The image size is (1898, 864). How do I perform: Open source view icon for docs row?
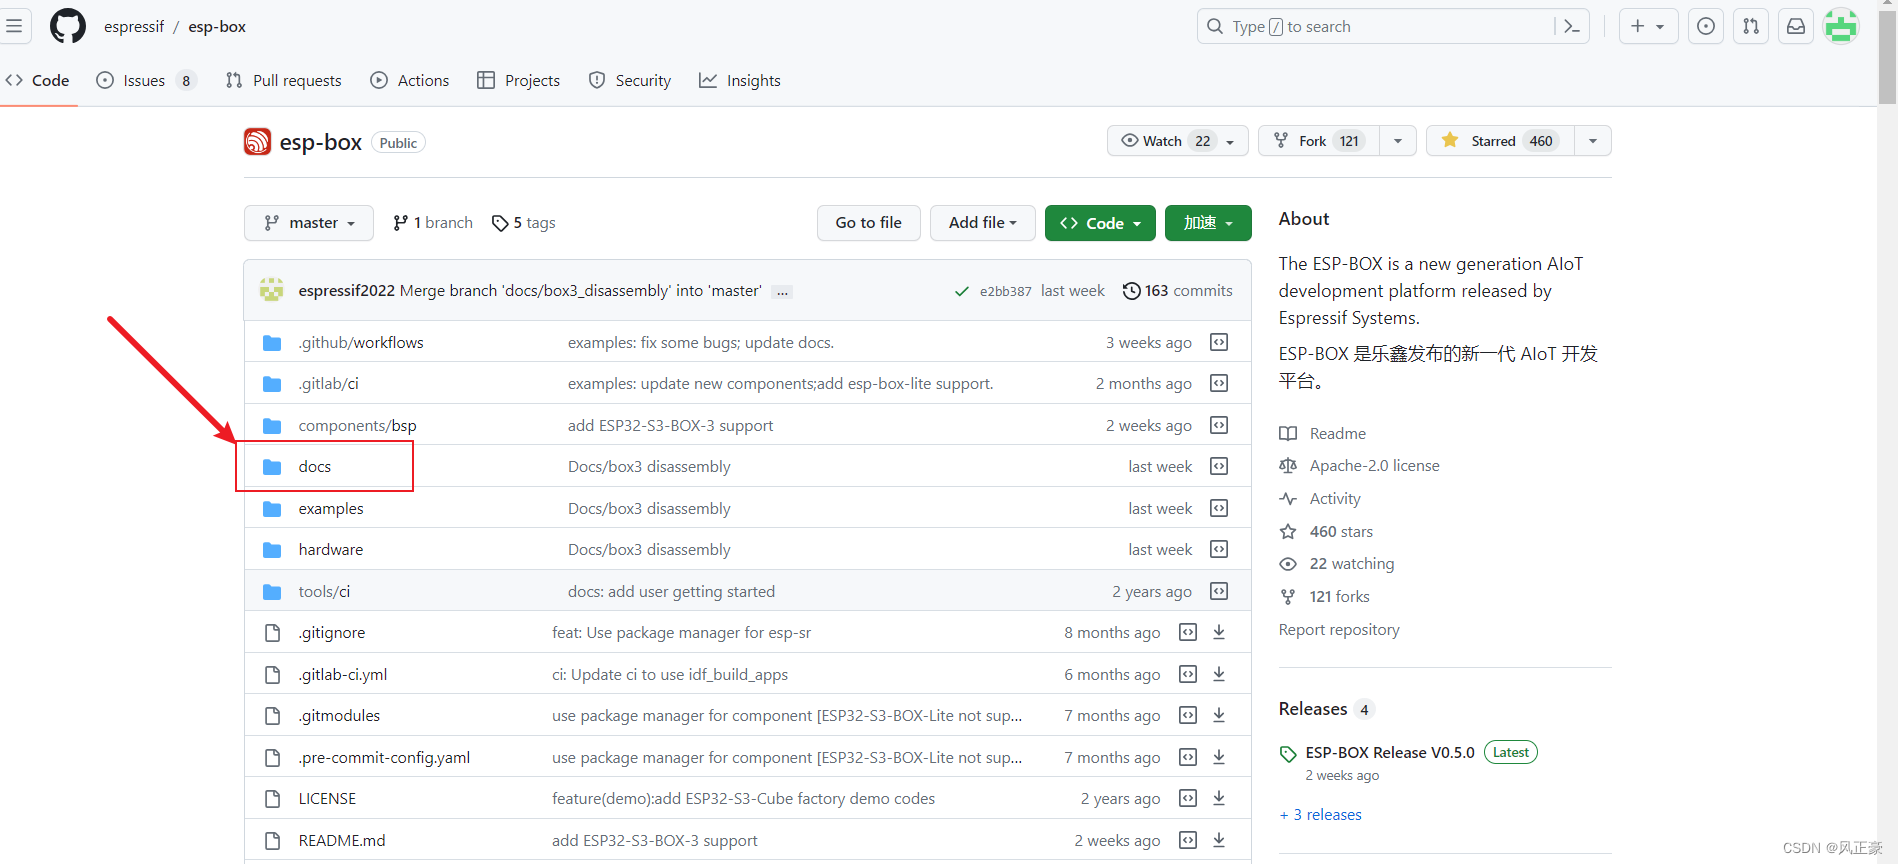(1219, 466)
